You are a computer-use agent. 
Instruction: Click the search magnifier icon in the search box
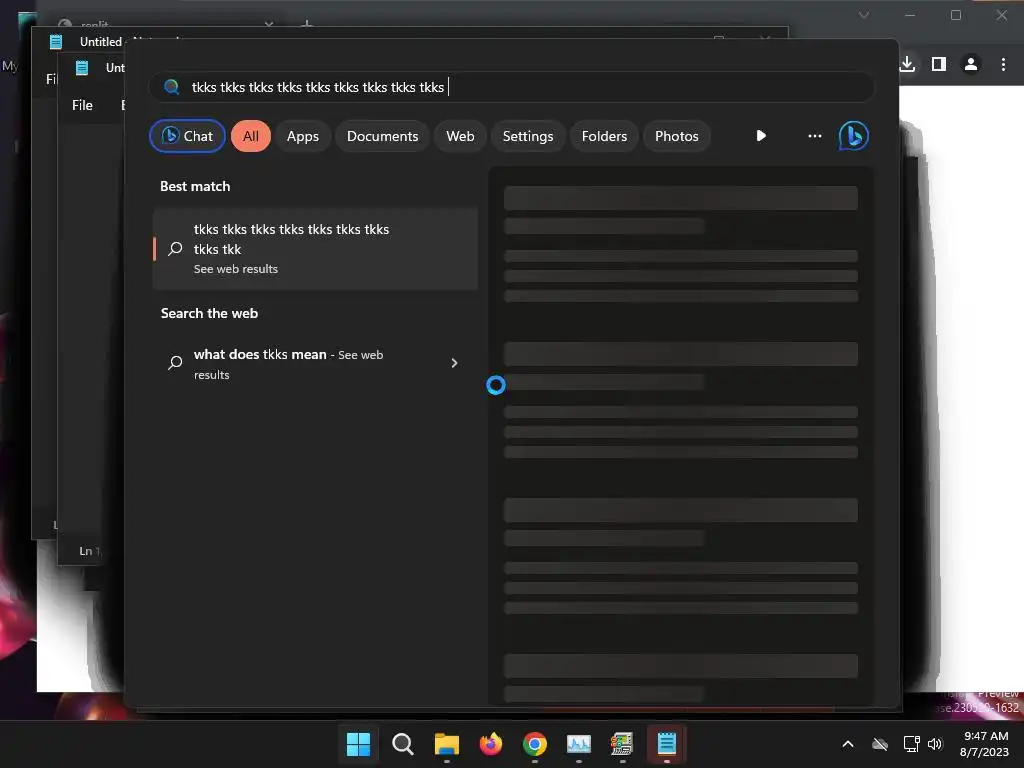172,87
